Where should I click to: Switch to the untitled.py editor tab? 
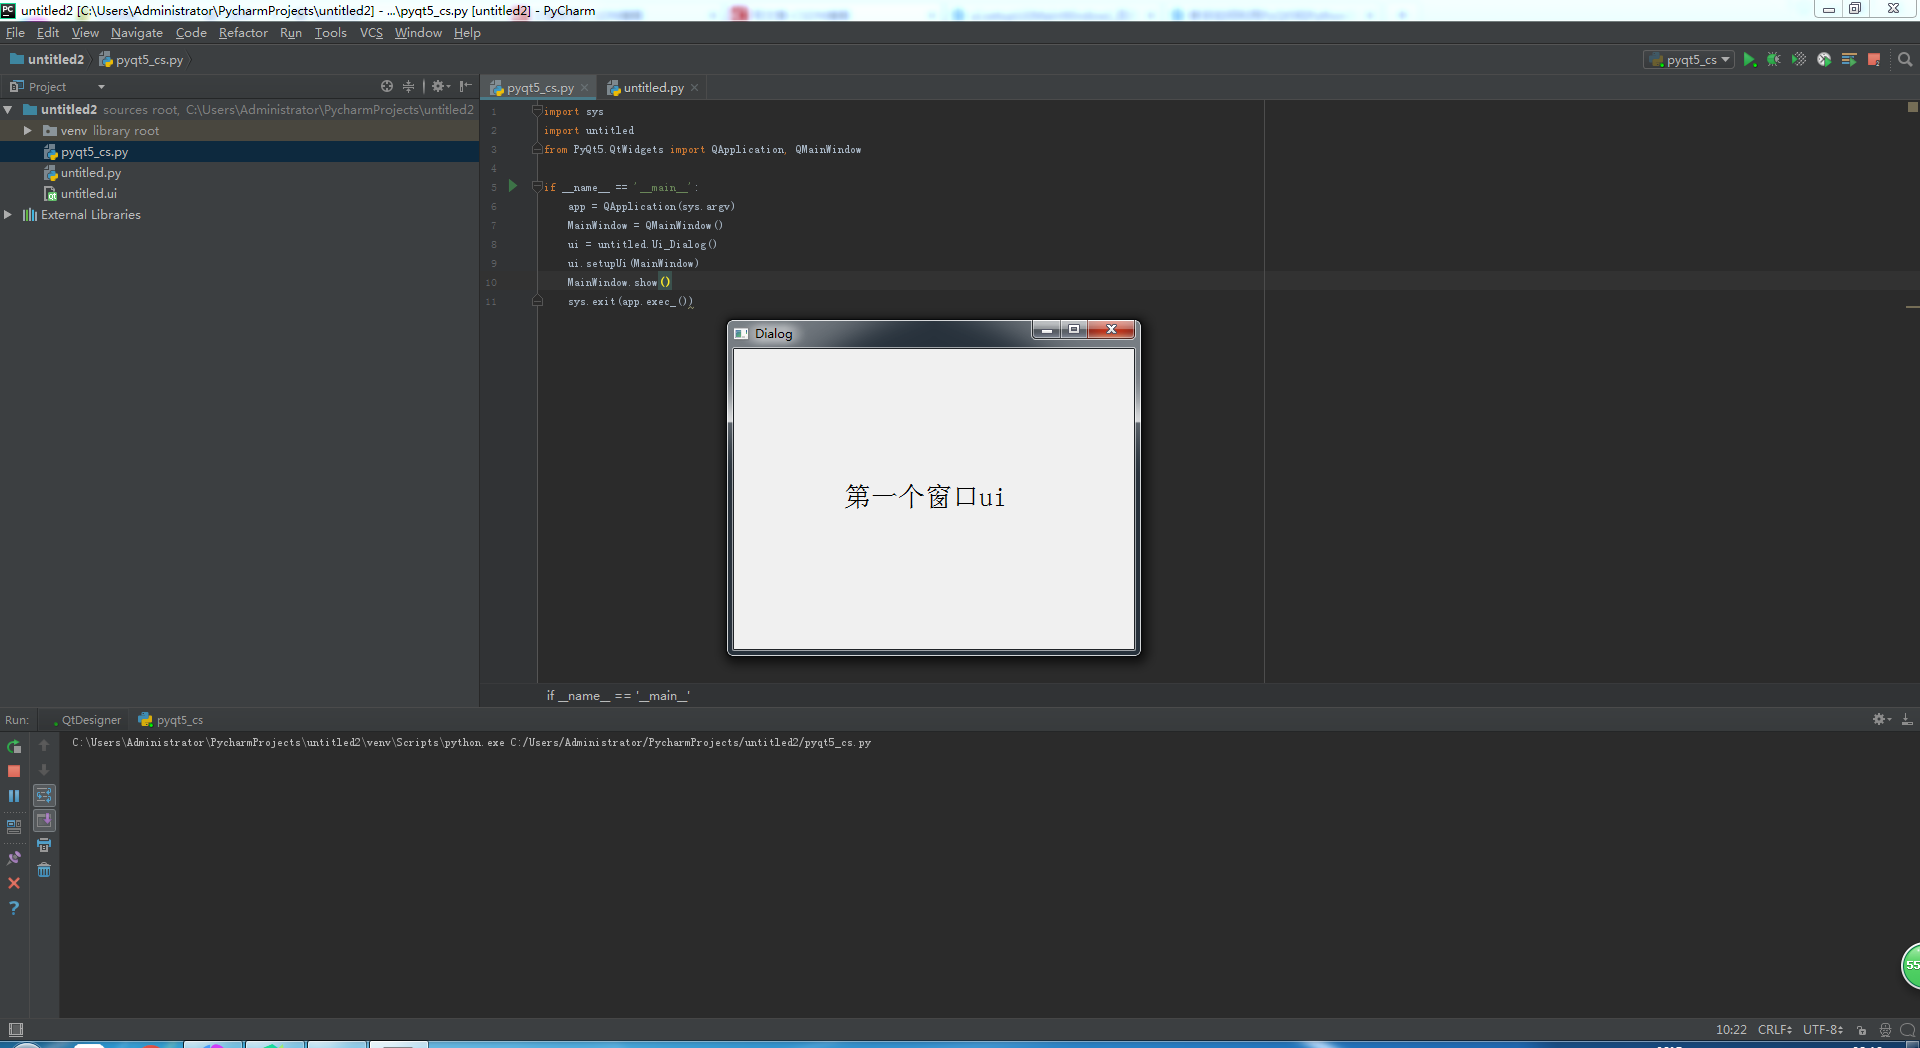pos(653,88)
